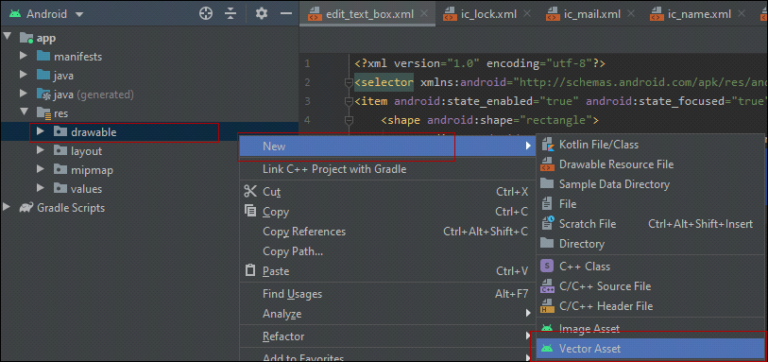Expand the Analyze submenu arrow
The height and width of the screenshot is (362, 768).
[528, 313]
